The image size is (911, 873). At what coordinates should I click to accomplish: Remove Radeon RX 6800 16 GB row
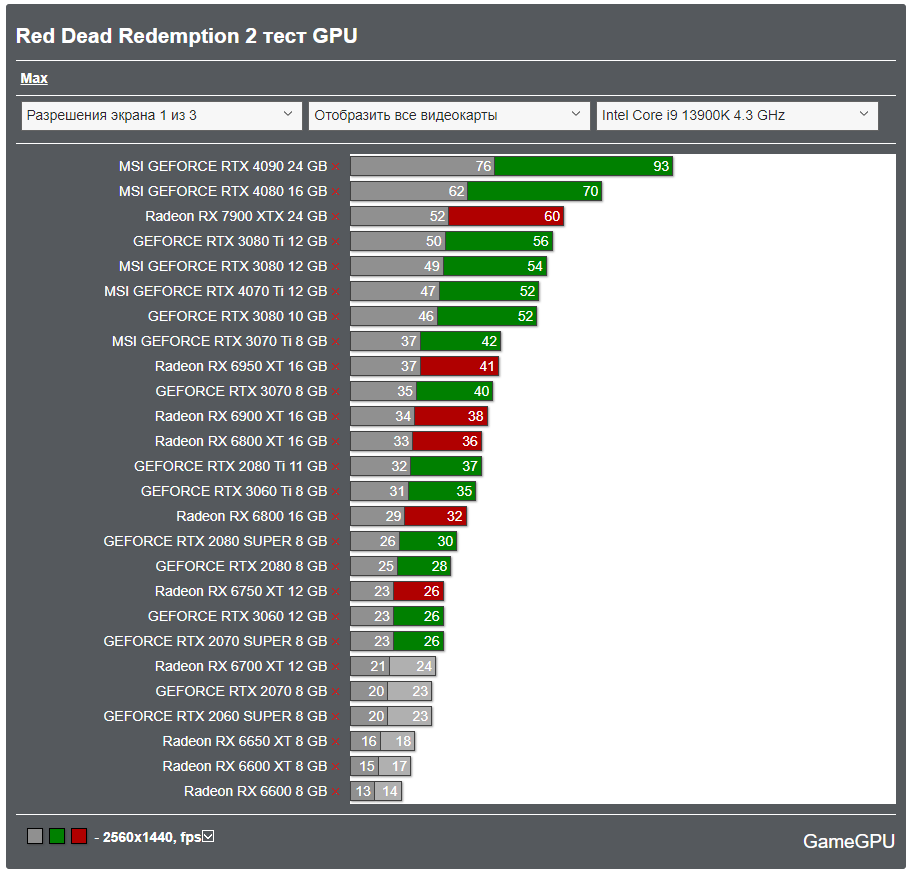tap(336, 516)
